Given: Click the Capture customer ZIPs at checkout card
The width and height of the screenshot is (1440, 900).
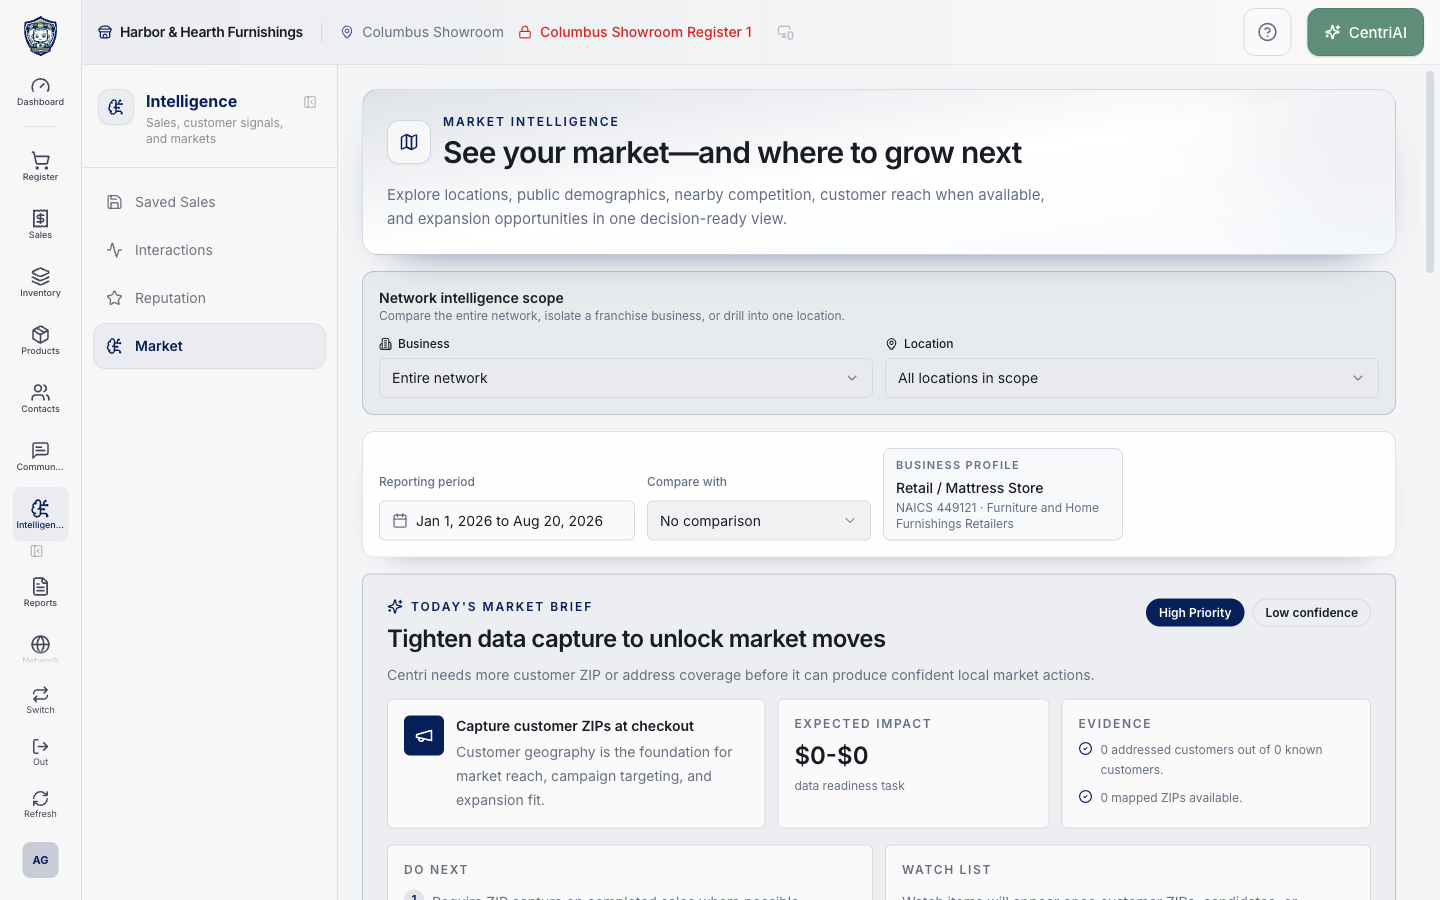Looking at the screenshot, I should (x=576, y=763).
